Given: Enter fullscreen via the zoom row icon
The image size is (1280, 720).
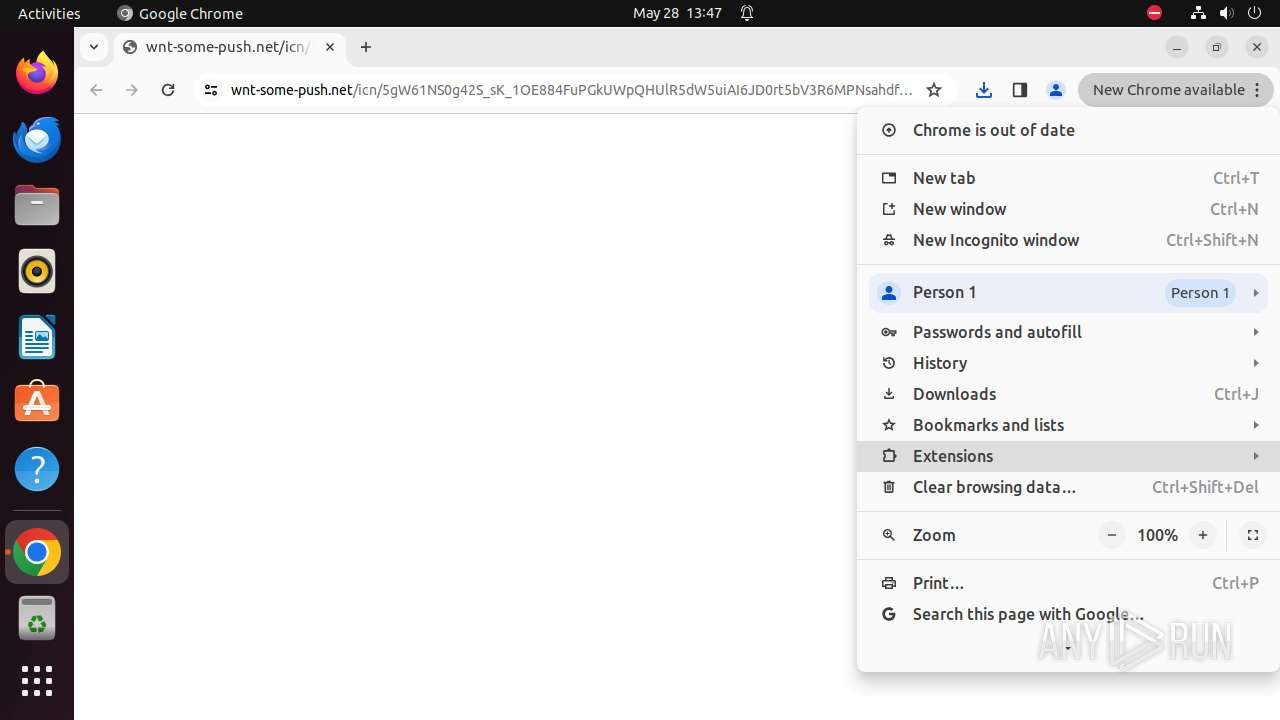Looking at the screenshot, I should click(1252, 535).
